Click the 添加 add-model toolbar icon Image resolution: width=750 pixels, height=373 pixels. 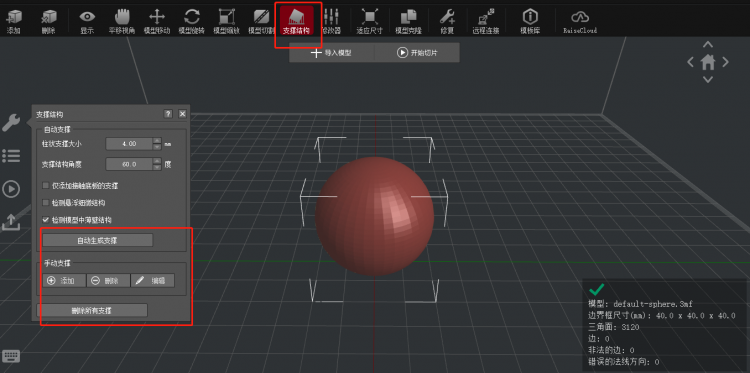(13, 21)
